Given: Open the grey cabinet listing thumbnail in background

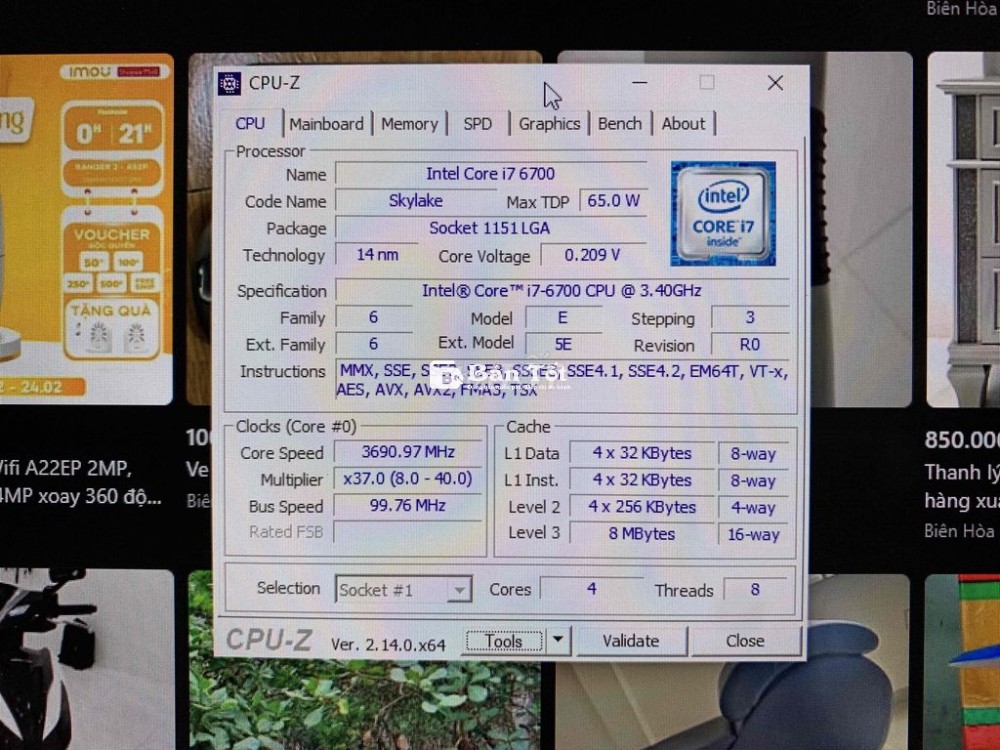Looking at the screenshot, I should tap(964, 230).
